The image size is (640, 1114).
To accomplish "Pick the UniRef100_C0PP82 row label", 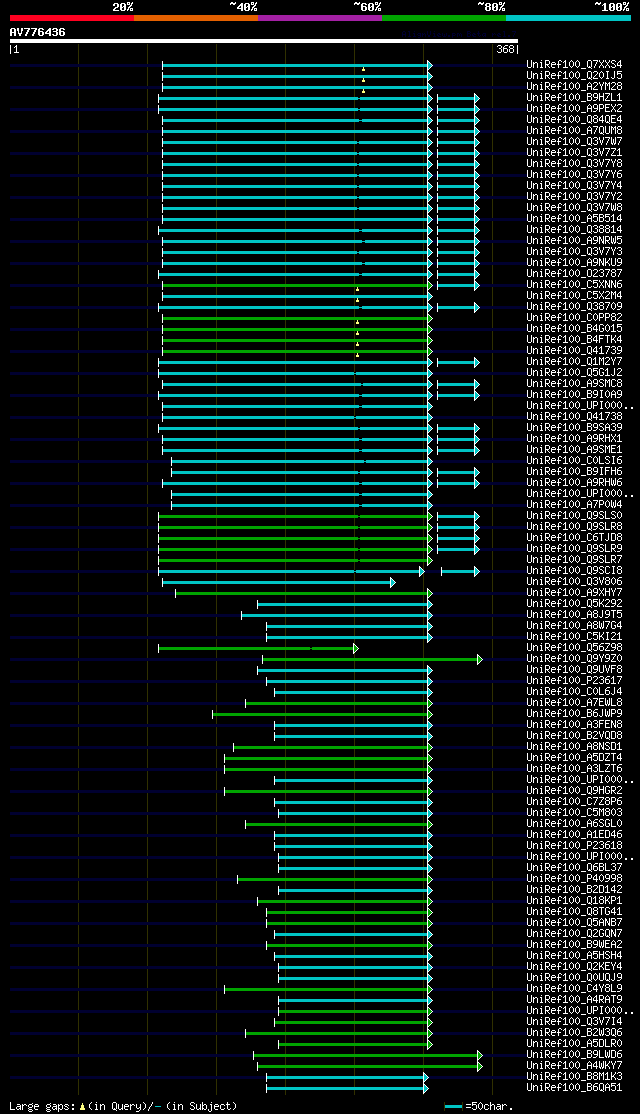I will click(574, 318).
